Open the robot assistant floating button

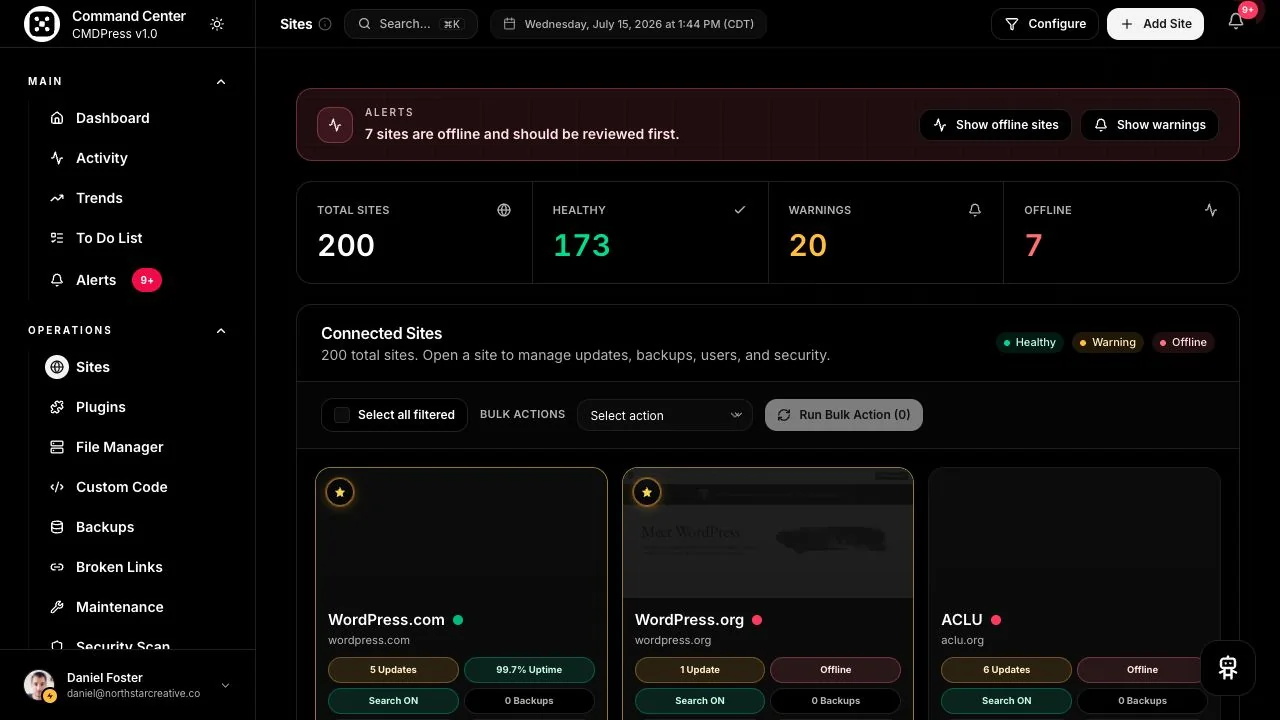tap(1228, 668)
